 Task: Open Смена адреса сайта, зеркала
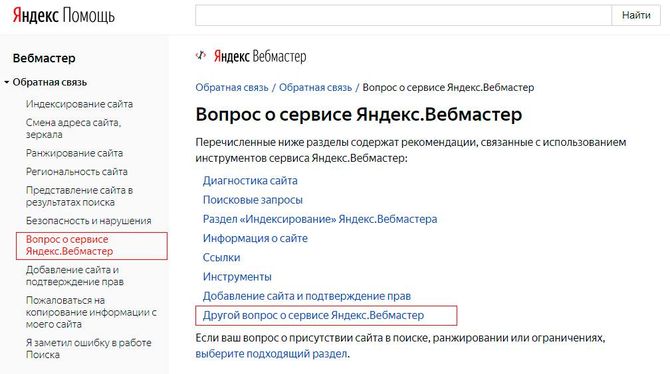coord(73,128)
